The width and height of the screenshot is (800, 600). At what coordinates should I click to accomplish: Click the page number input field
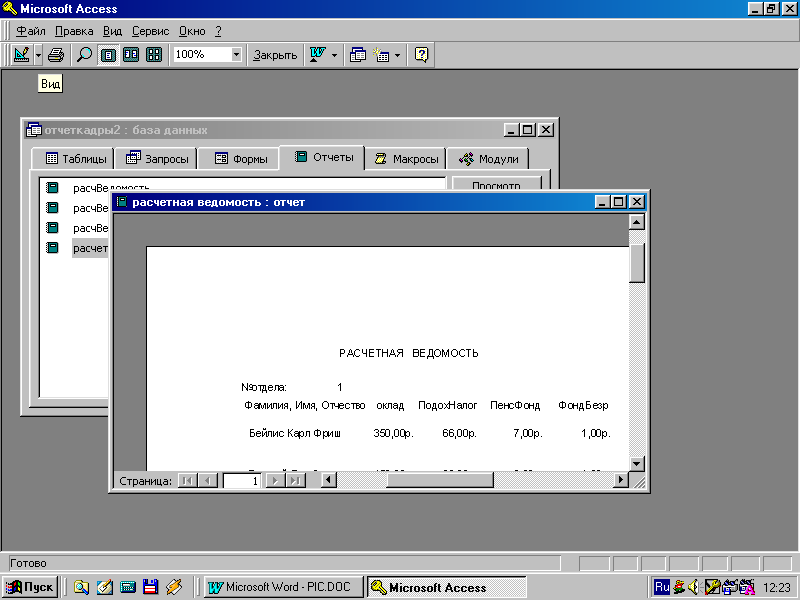242,480
